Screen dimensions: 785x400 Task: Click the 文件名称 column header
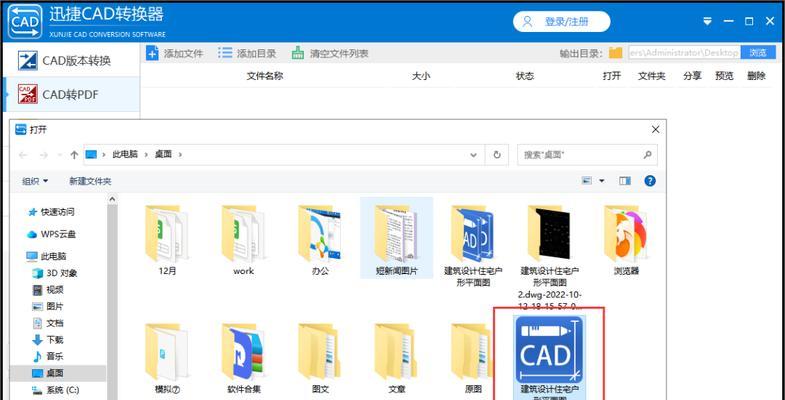pyautogui.click(x=265, y=76)
